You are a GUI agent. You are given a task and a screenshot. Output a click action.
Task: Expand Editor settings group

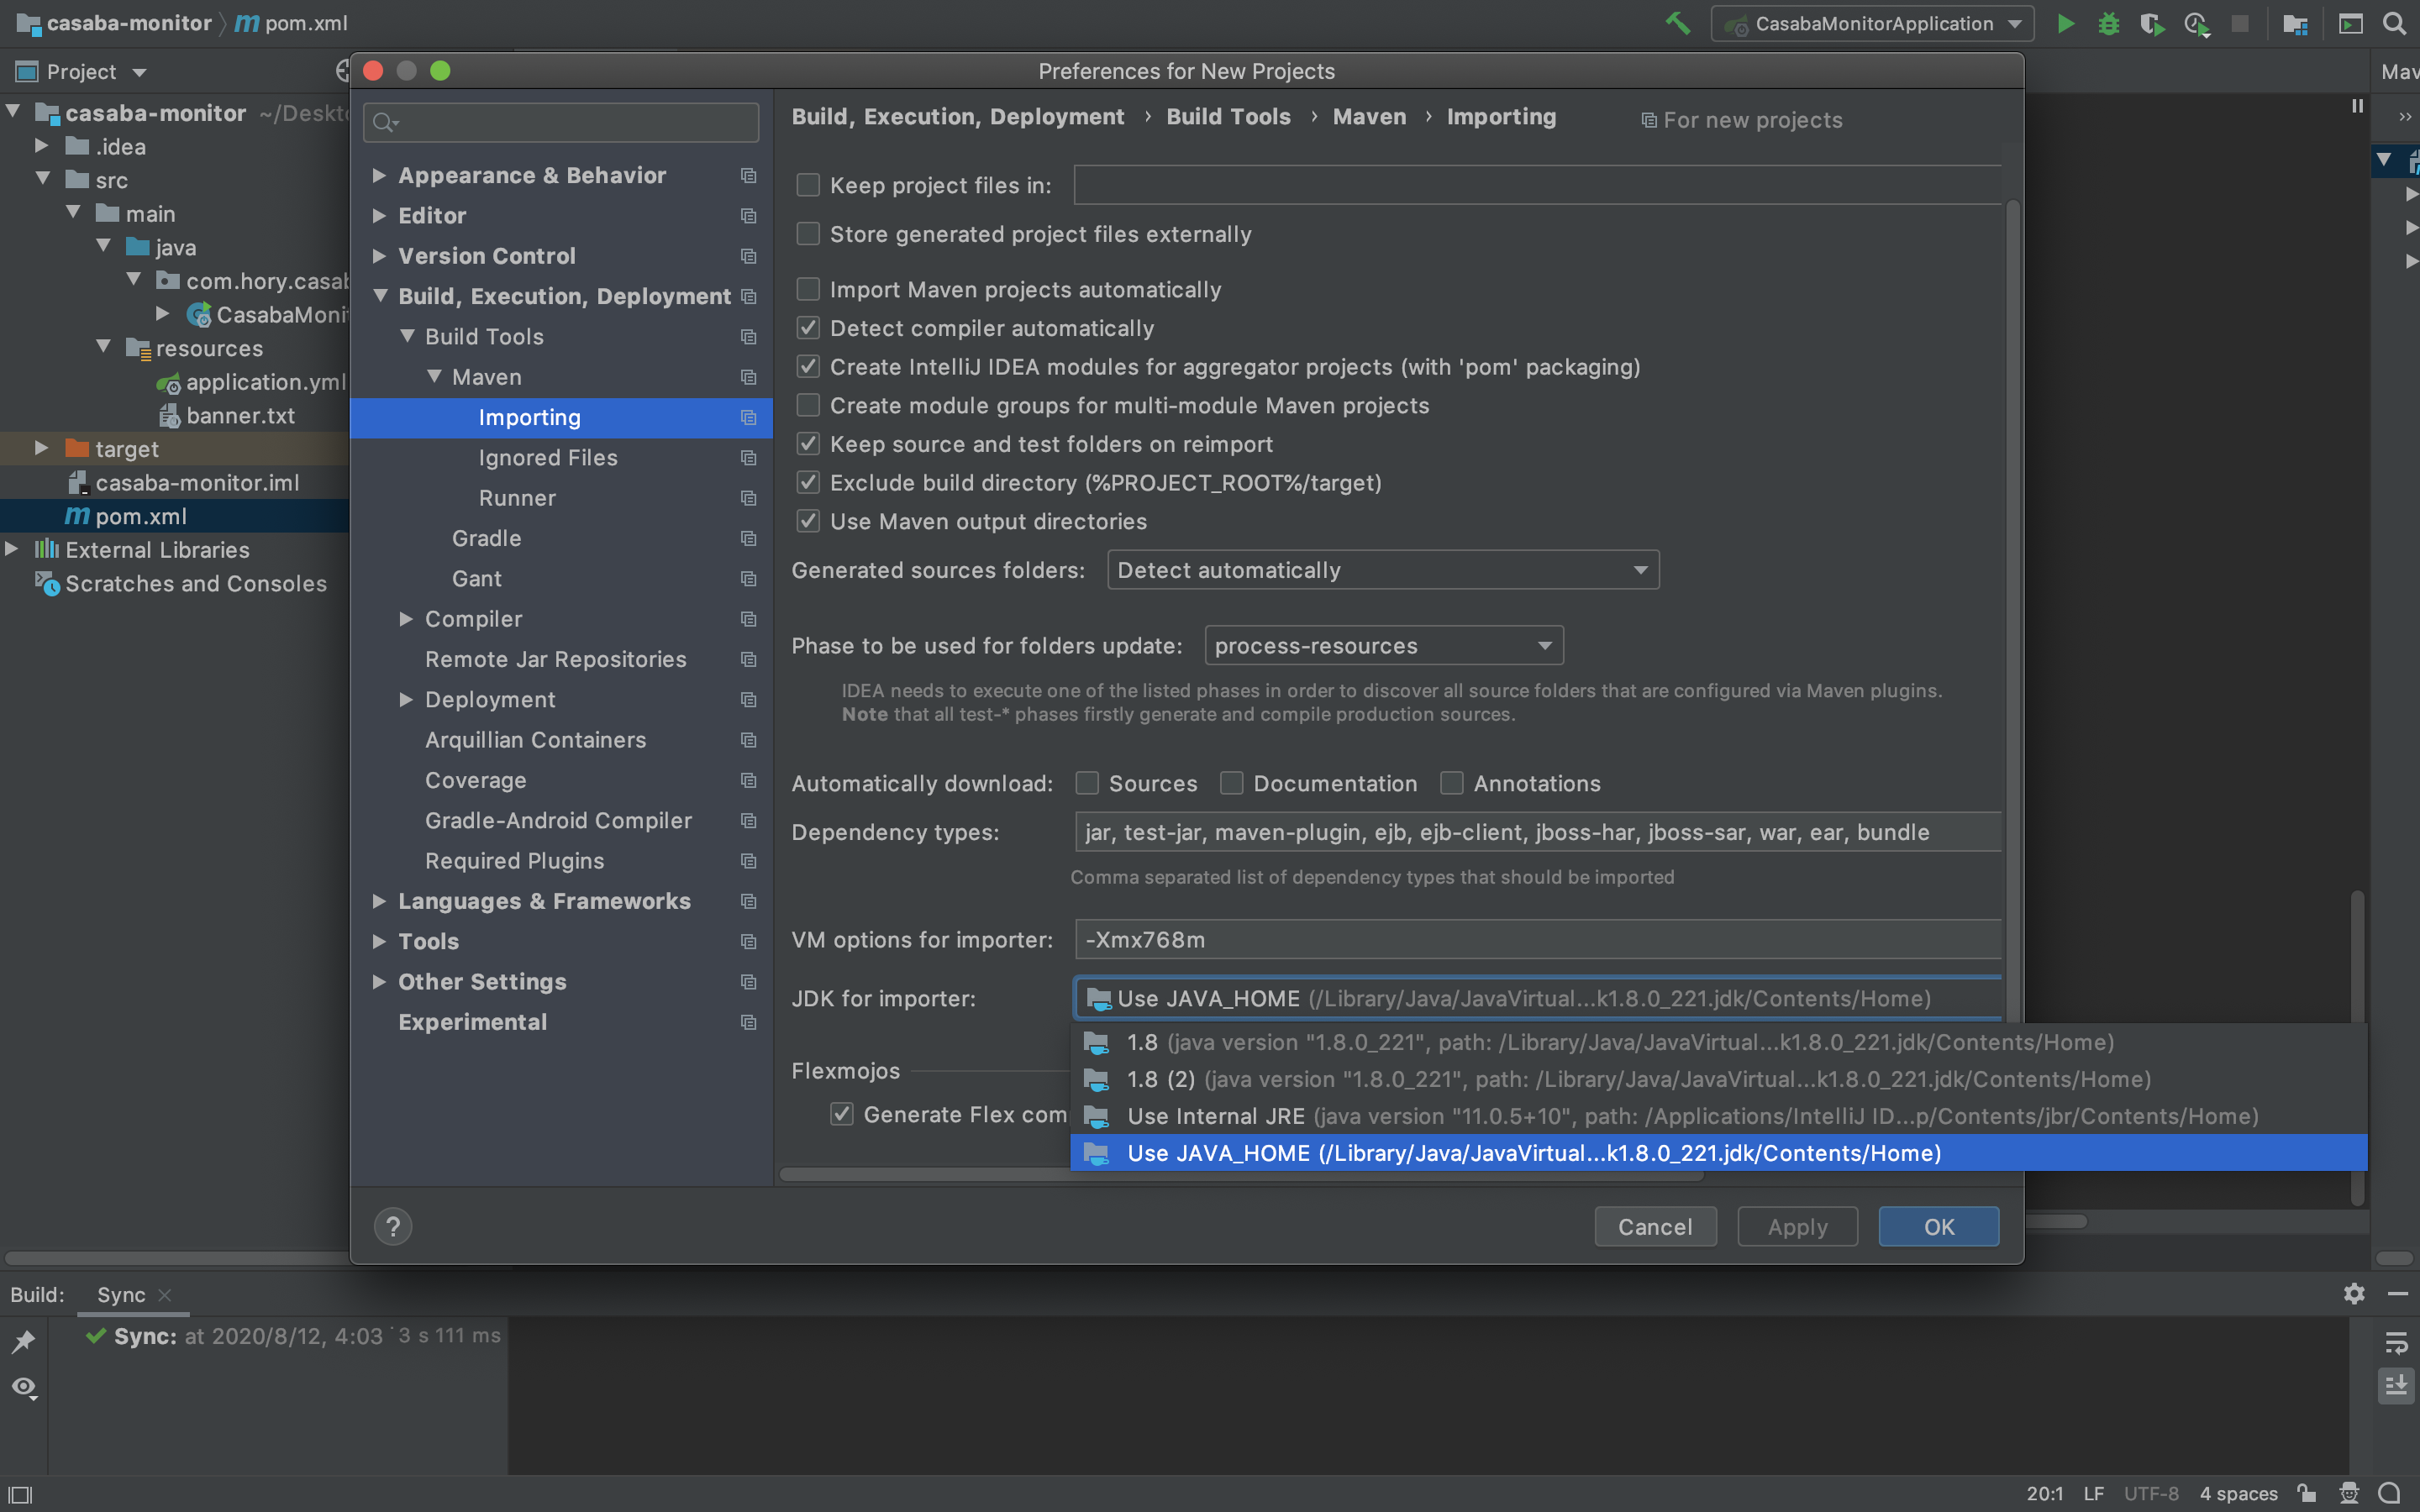click(379, 215)
